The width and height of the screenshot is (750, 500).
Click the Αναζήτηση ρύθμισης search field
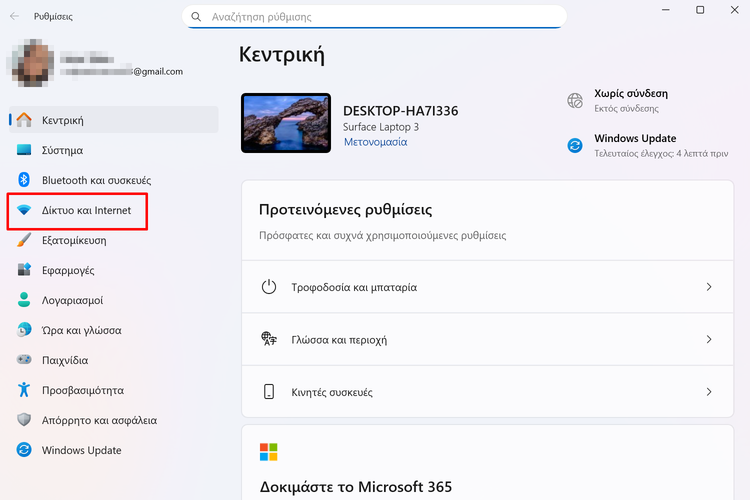(380, 17)
